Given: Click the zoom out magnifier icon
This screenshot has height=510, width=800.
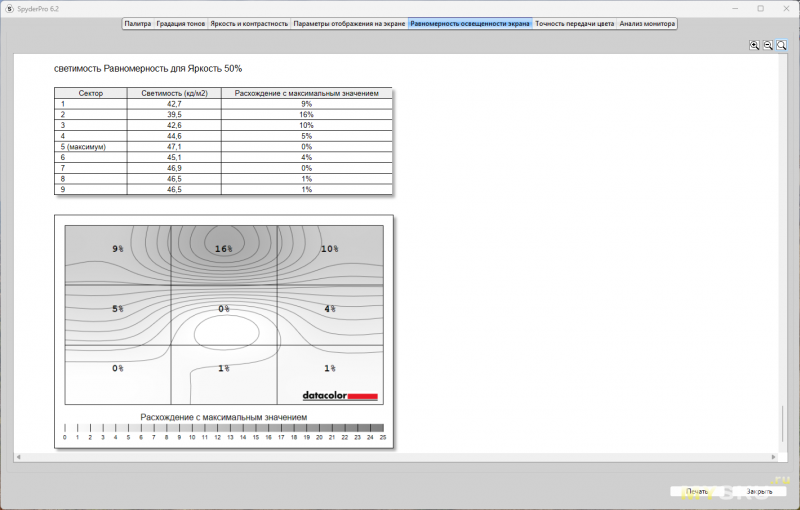Looking at the screenshot, I should [x=768, y=45].
